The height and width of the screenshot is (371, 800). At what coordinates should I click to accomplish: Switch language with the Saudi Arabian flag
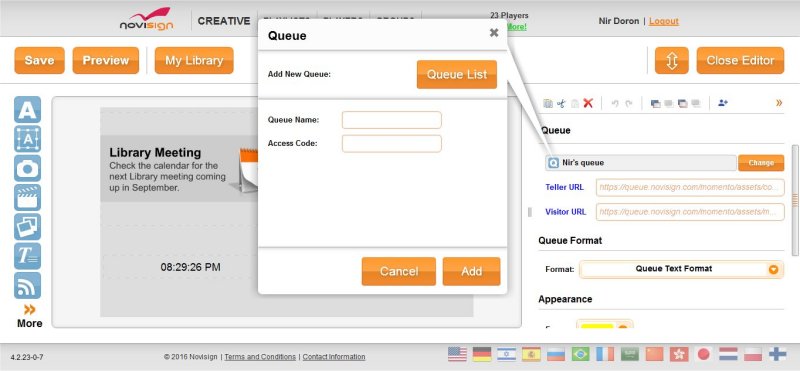coord(630,354)
